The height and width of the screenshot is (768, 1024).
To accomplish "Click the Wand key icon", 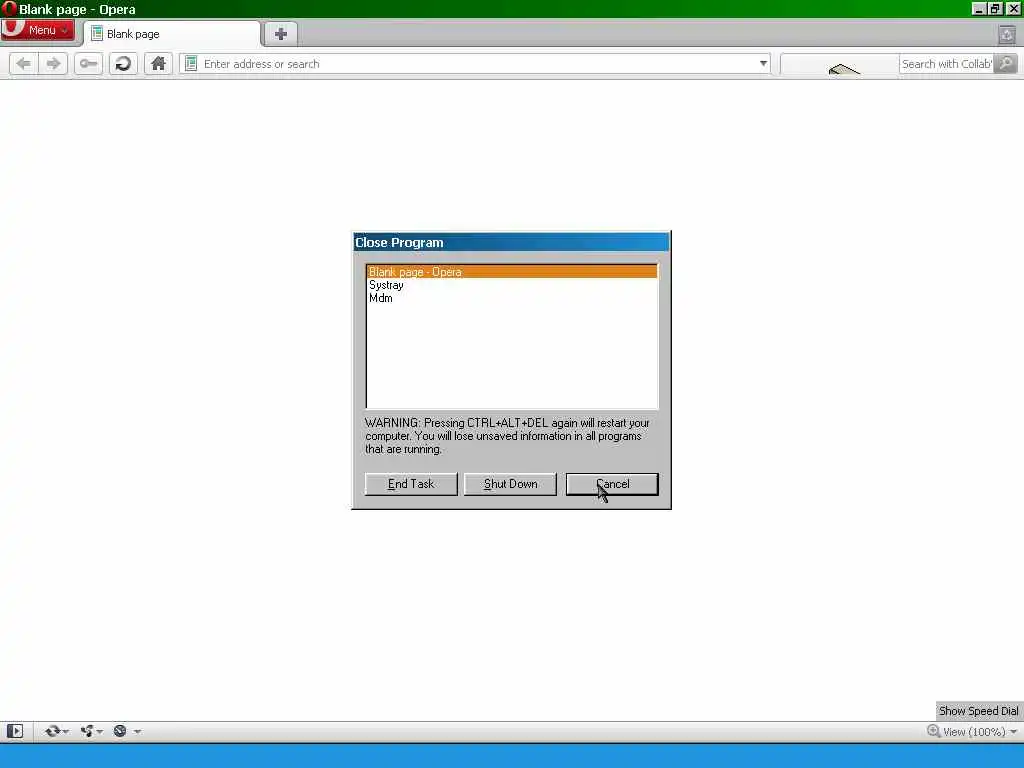I will pos(88,63).
